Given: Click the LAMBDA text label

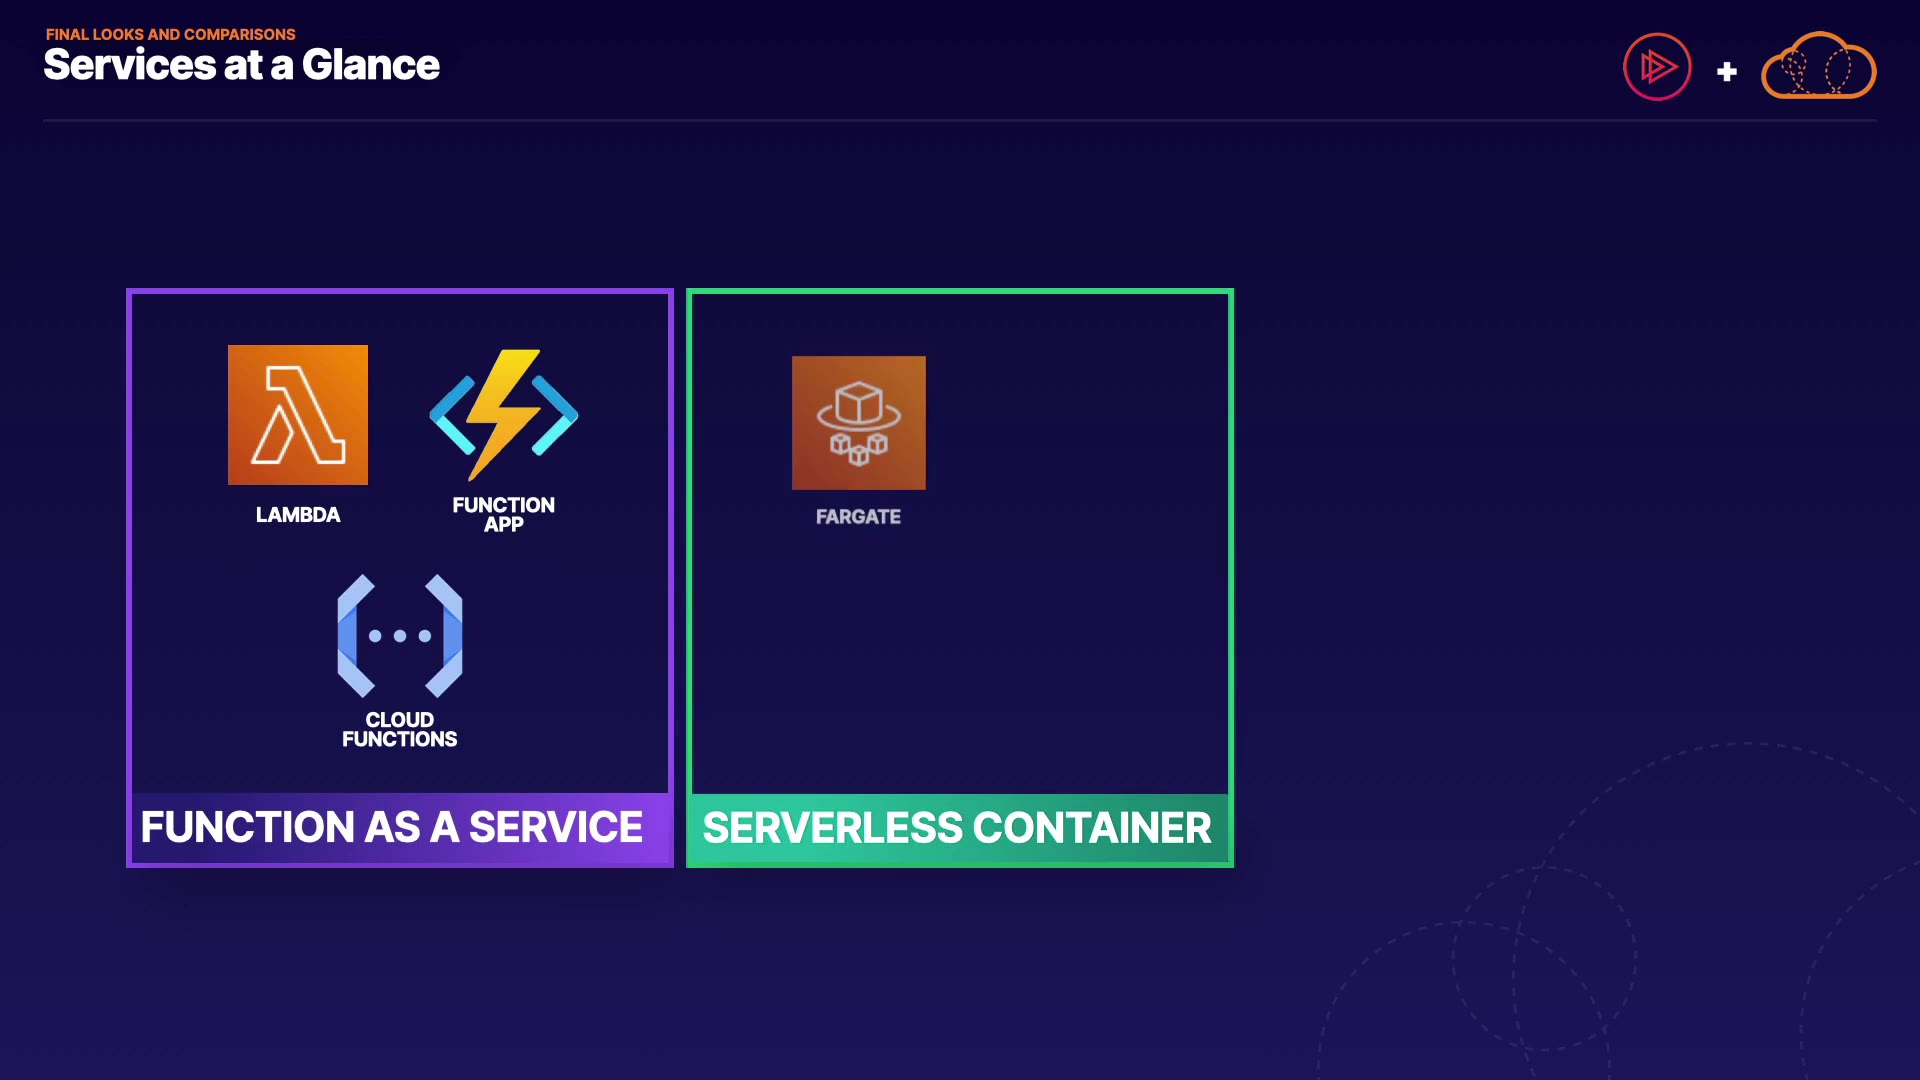Looking at the screenshot, I should coord(297,515).
